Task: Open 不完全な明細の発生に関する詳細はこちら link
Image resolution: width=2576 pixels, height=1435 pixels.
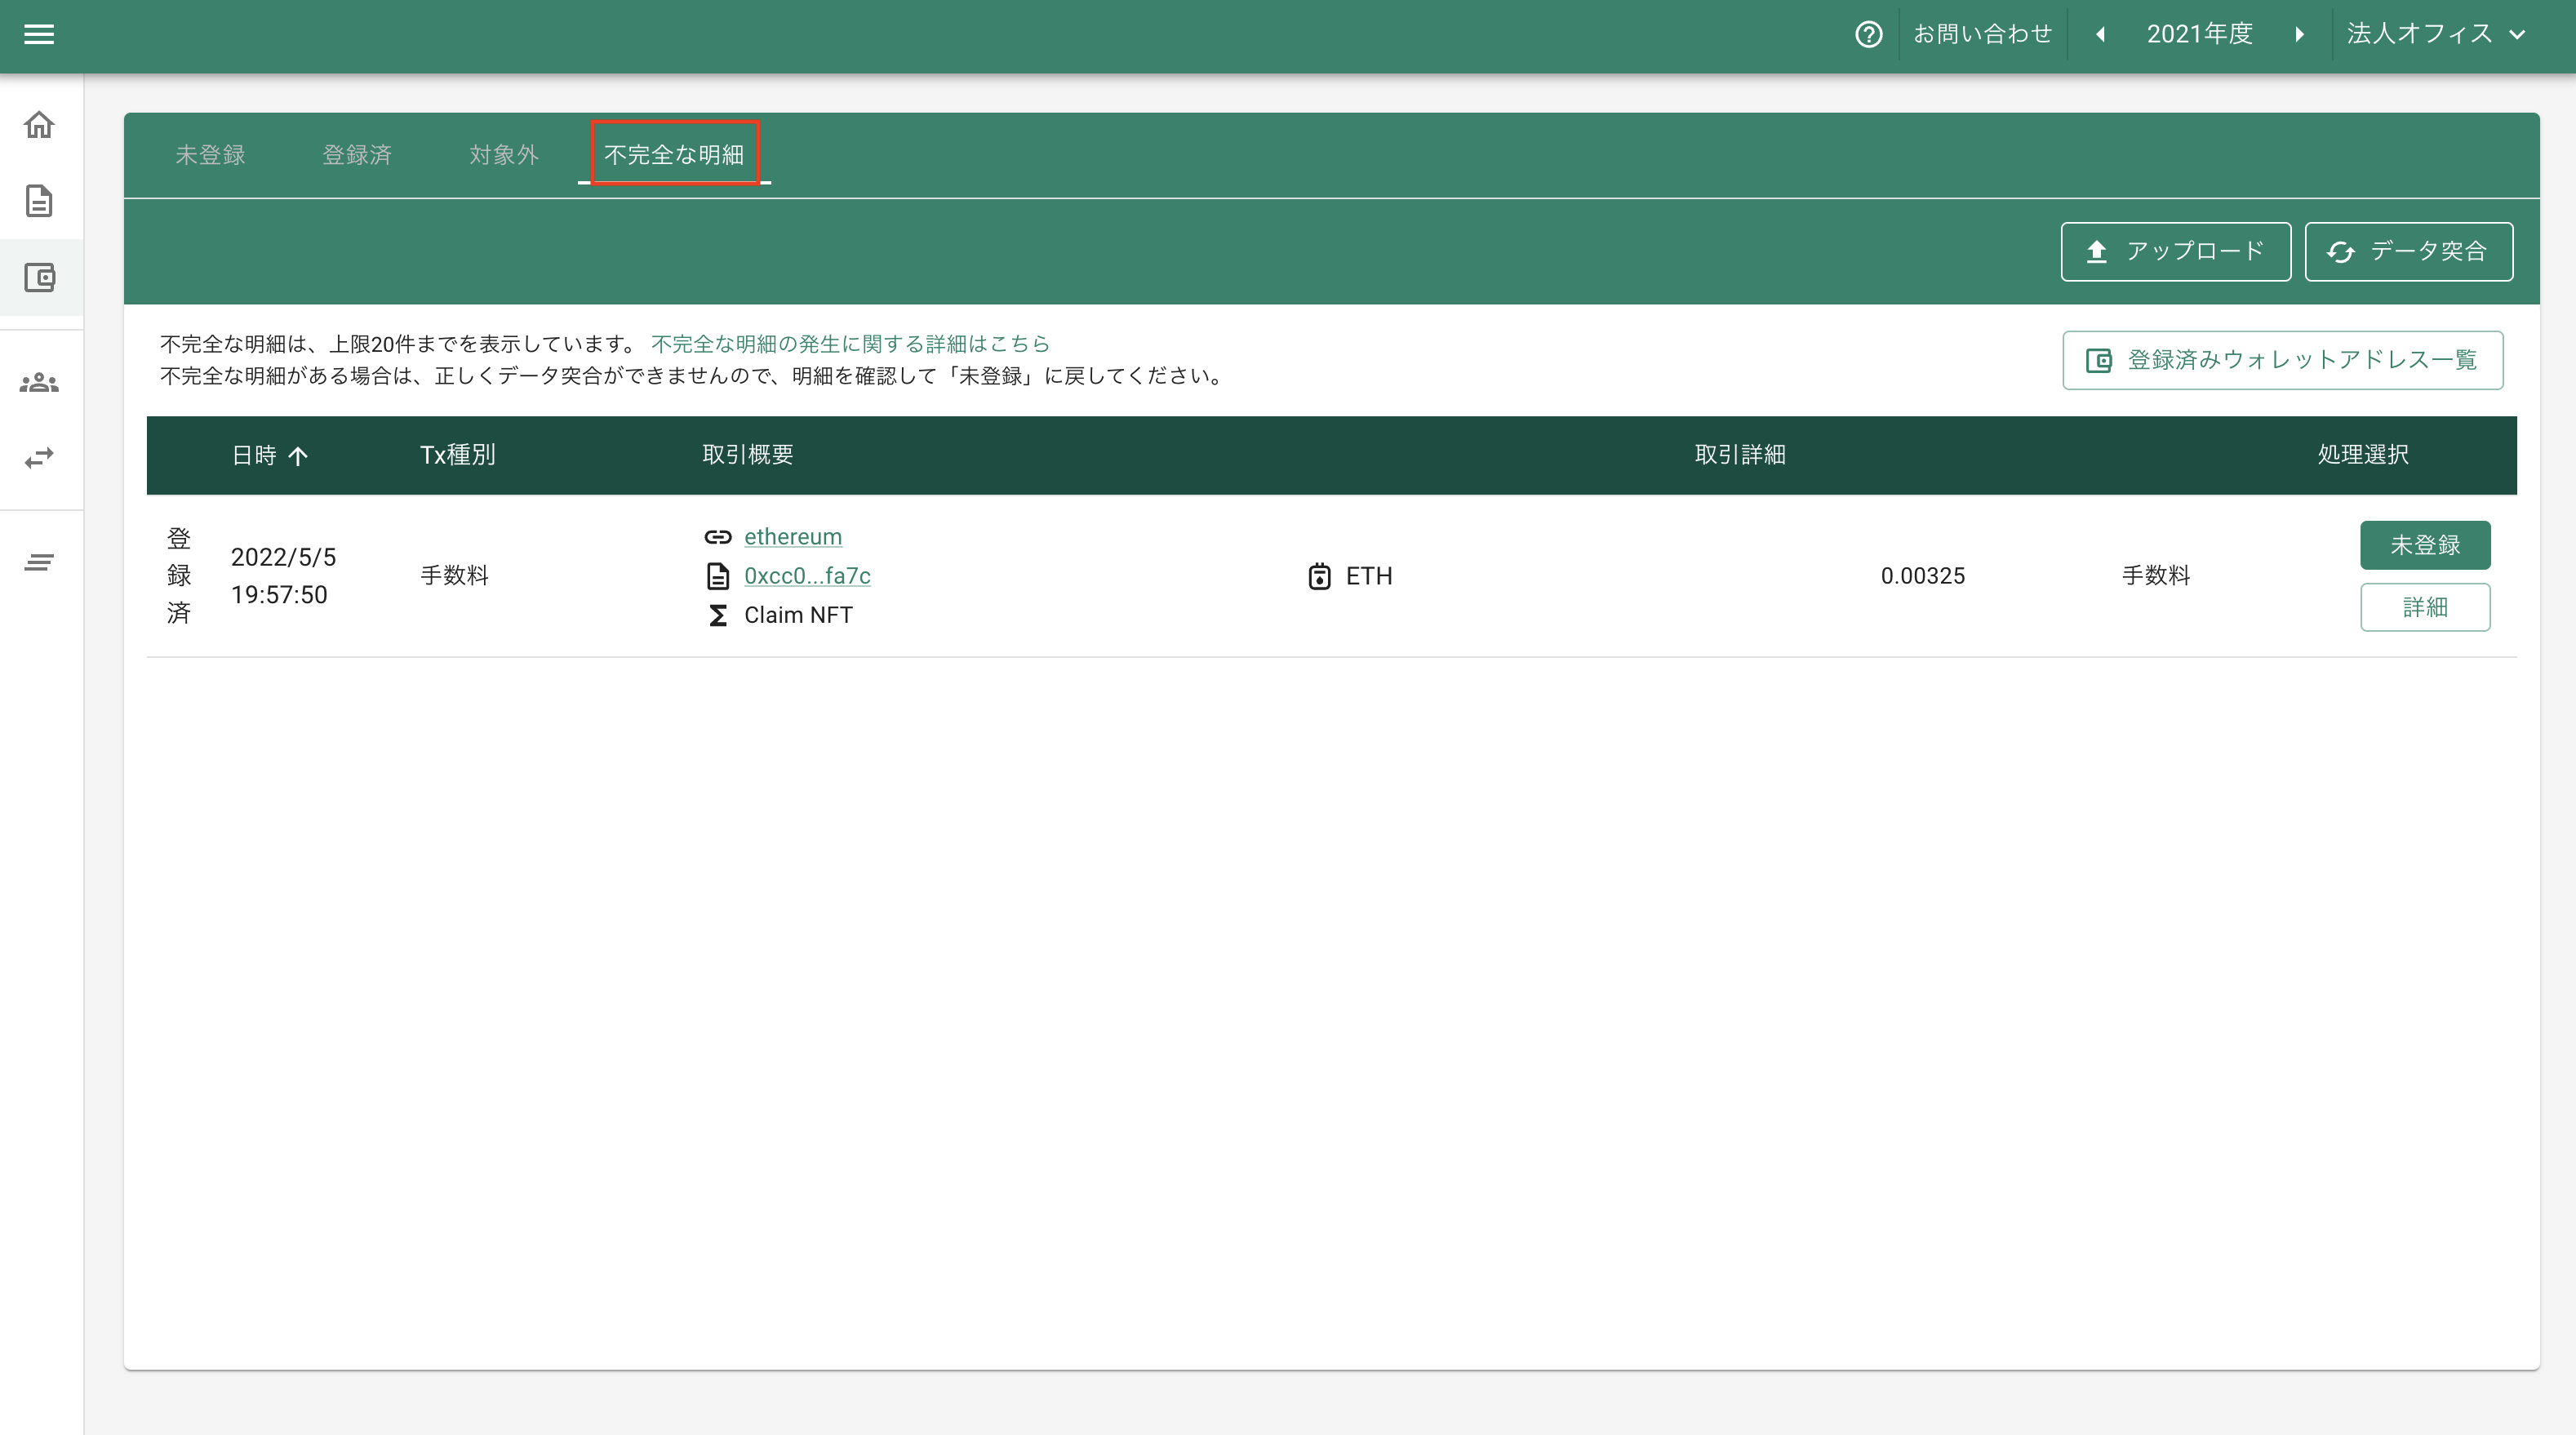Action: (849, 344)
